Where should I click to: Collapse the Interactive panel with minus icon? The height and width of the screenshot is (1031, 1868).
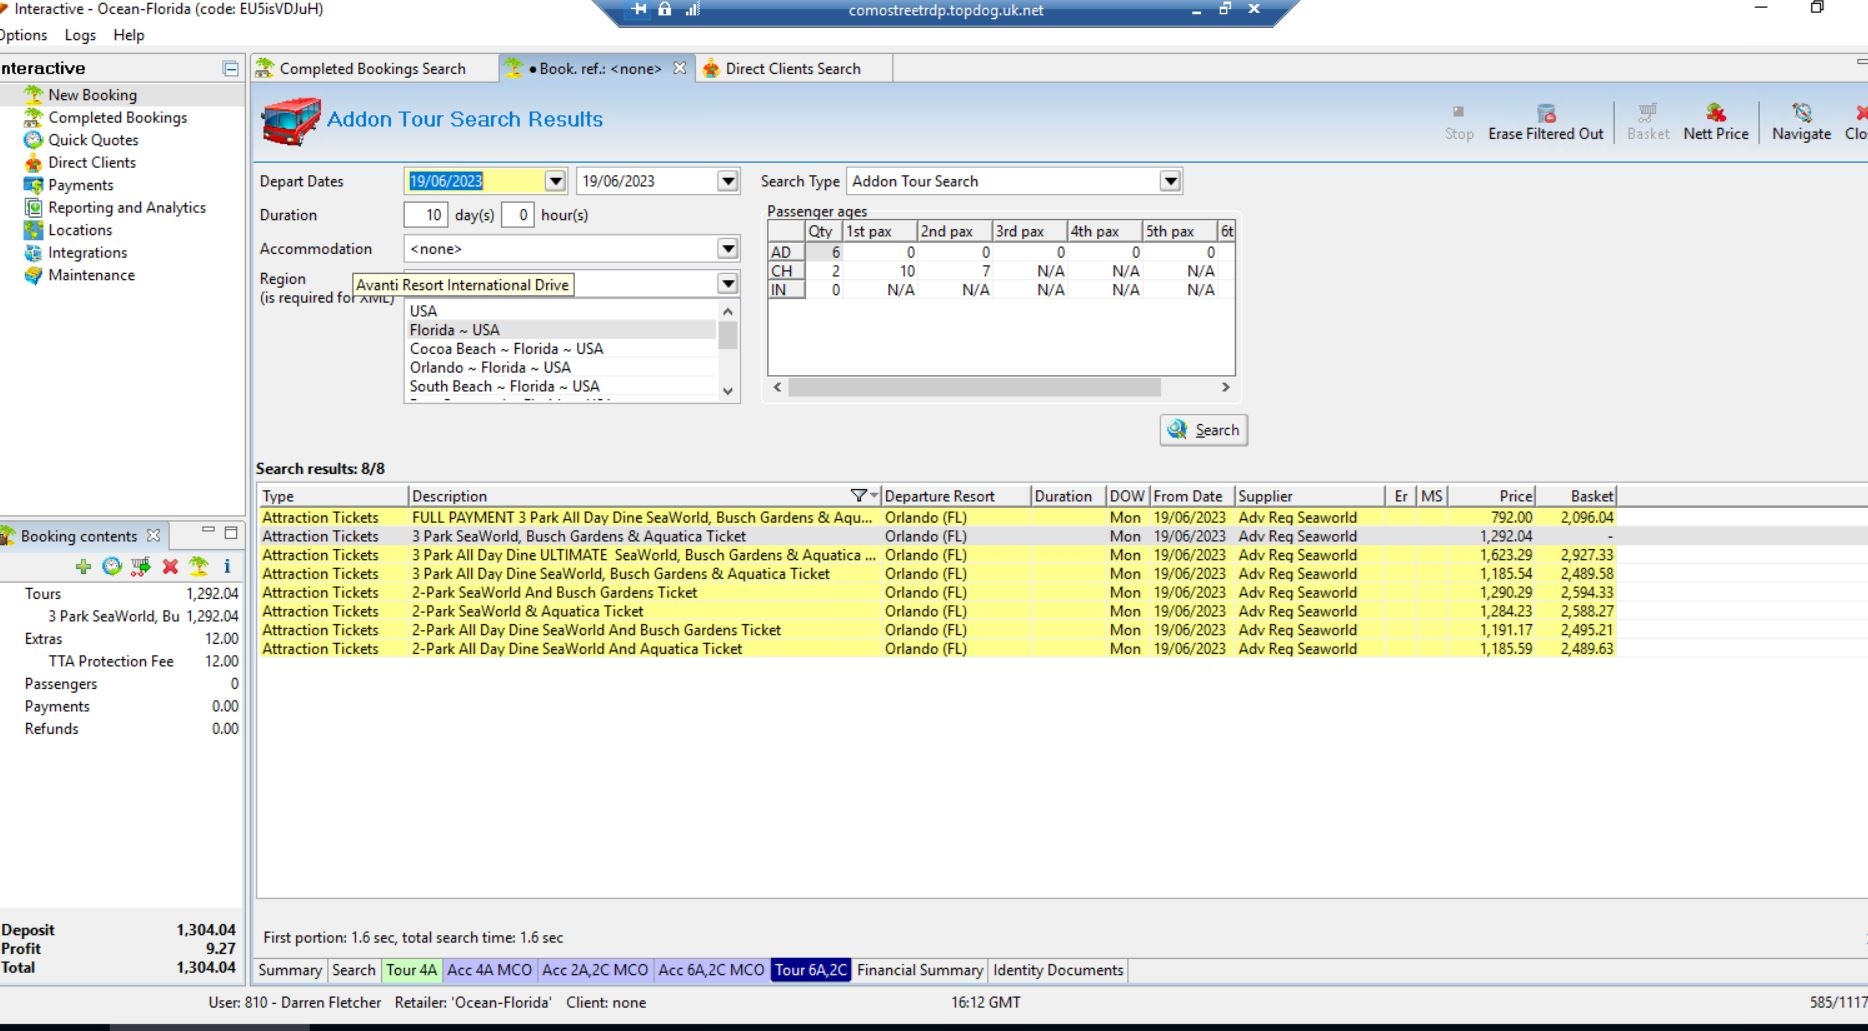(x=231, y=68)
